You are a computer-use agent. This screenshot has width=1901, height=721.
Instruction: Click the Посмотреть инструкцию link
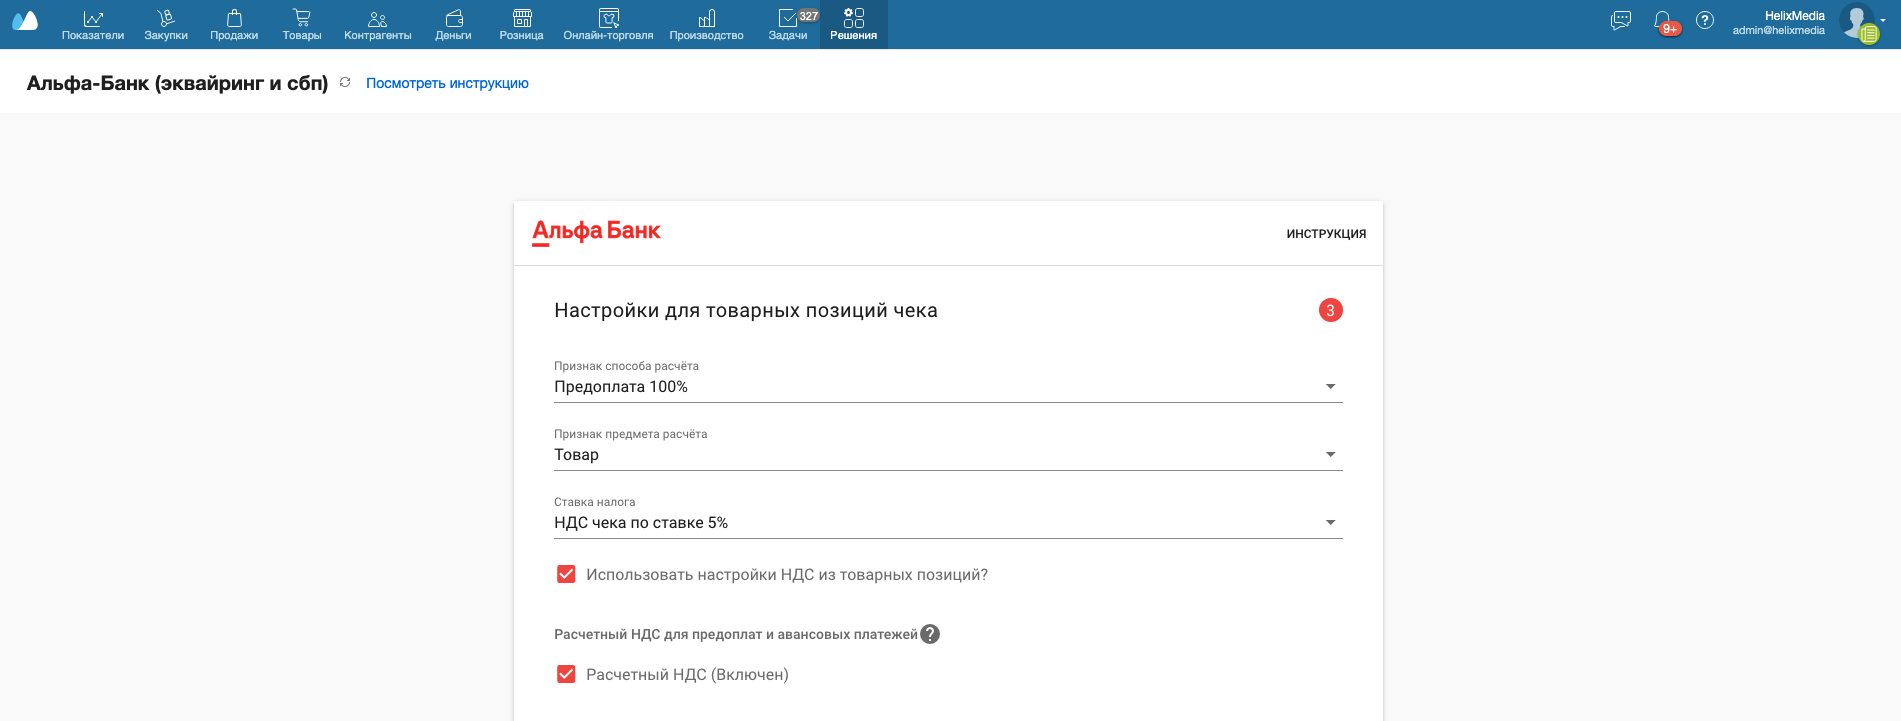(x=447, y=83)
